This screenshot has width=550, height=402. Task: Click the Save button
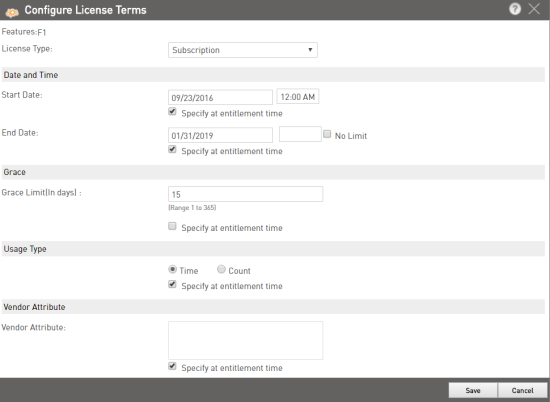473,390
